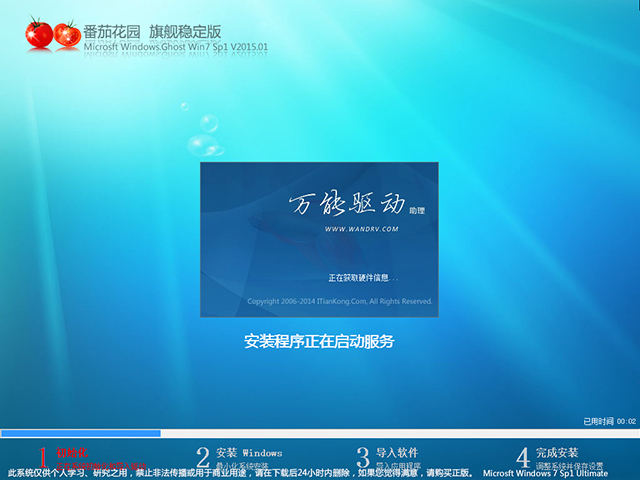Screen dimensions: 640x480
Task: Click the 已用时间 elapsed timer
Action: coord(610,422)
